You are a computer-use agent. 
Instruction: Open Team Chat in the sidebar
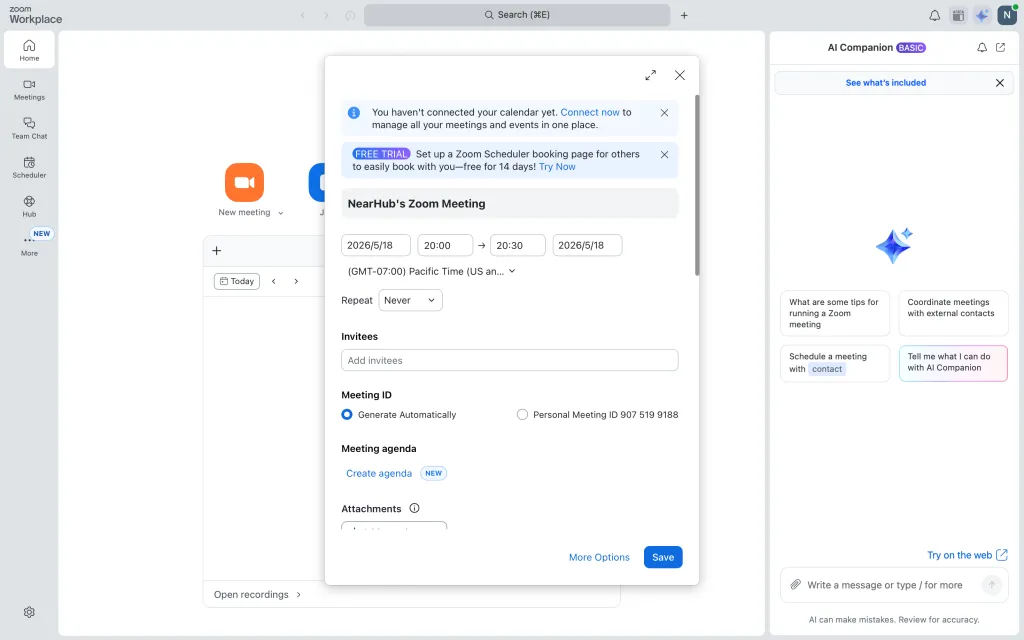click(x=29, y=129)
